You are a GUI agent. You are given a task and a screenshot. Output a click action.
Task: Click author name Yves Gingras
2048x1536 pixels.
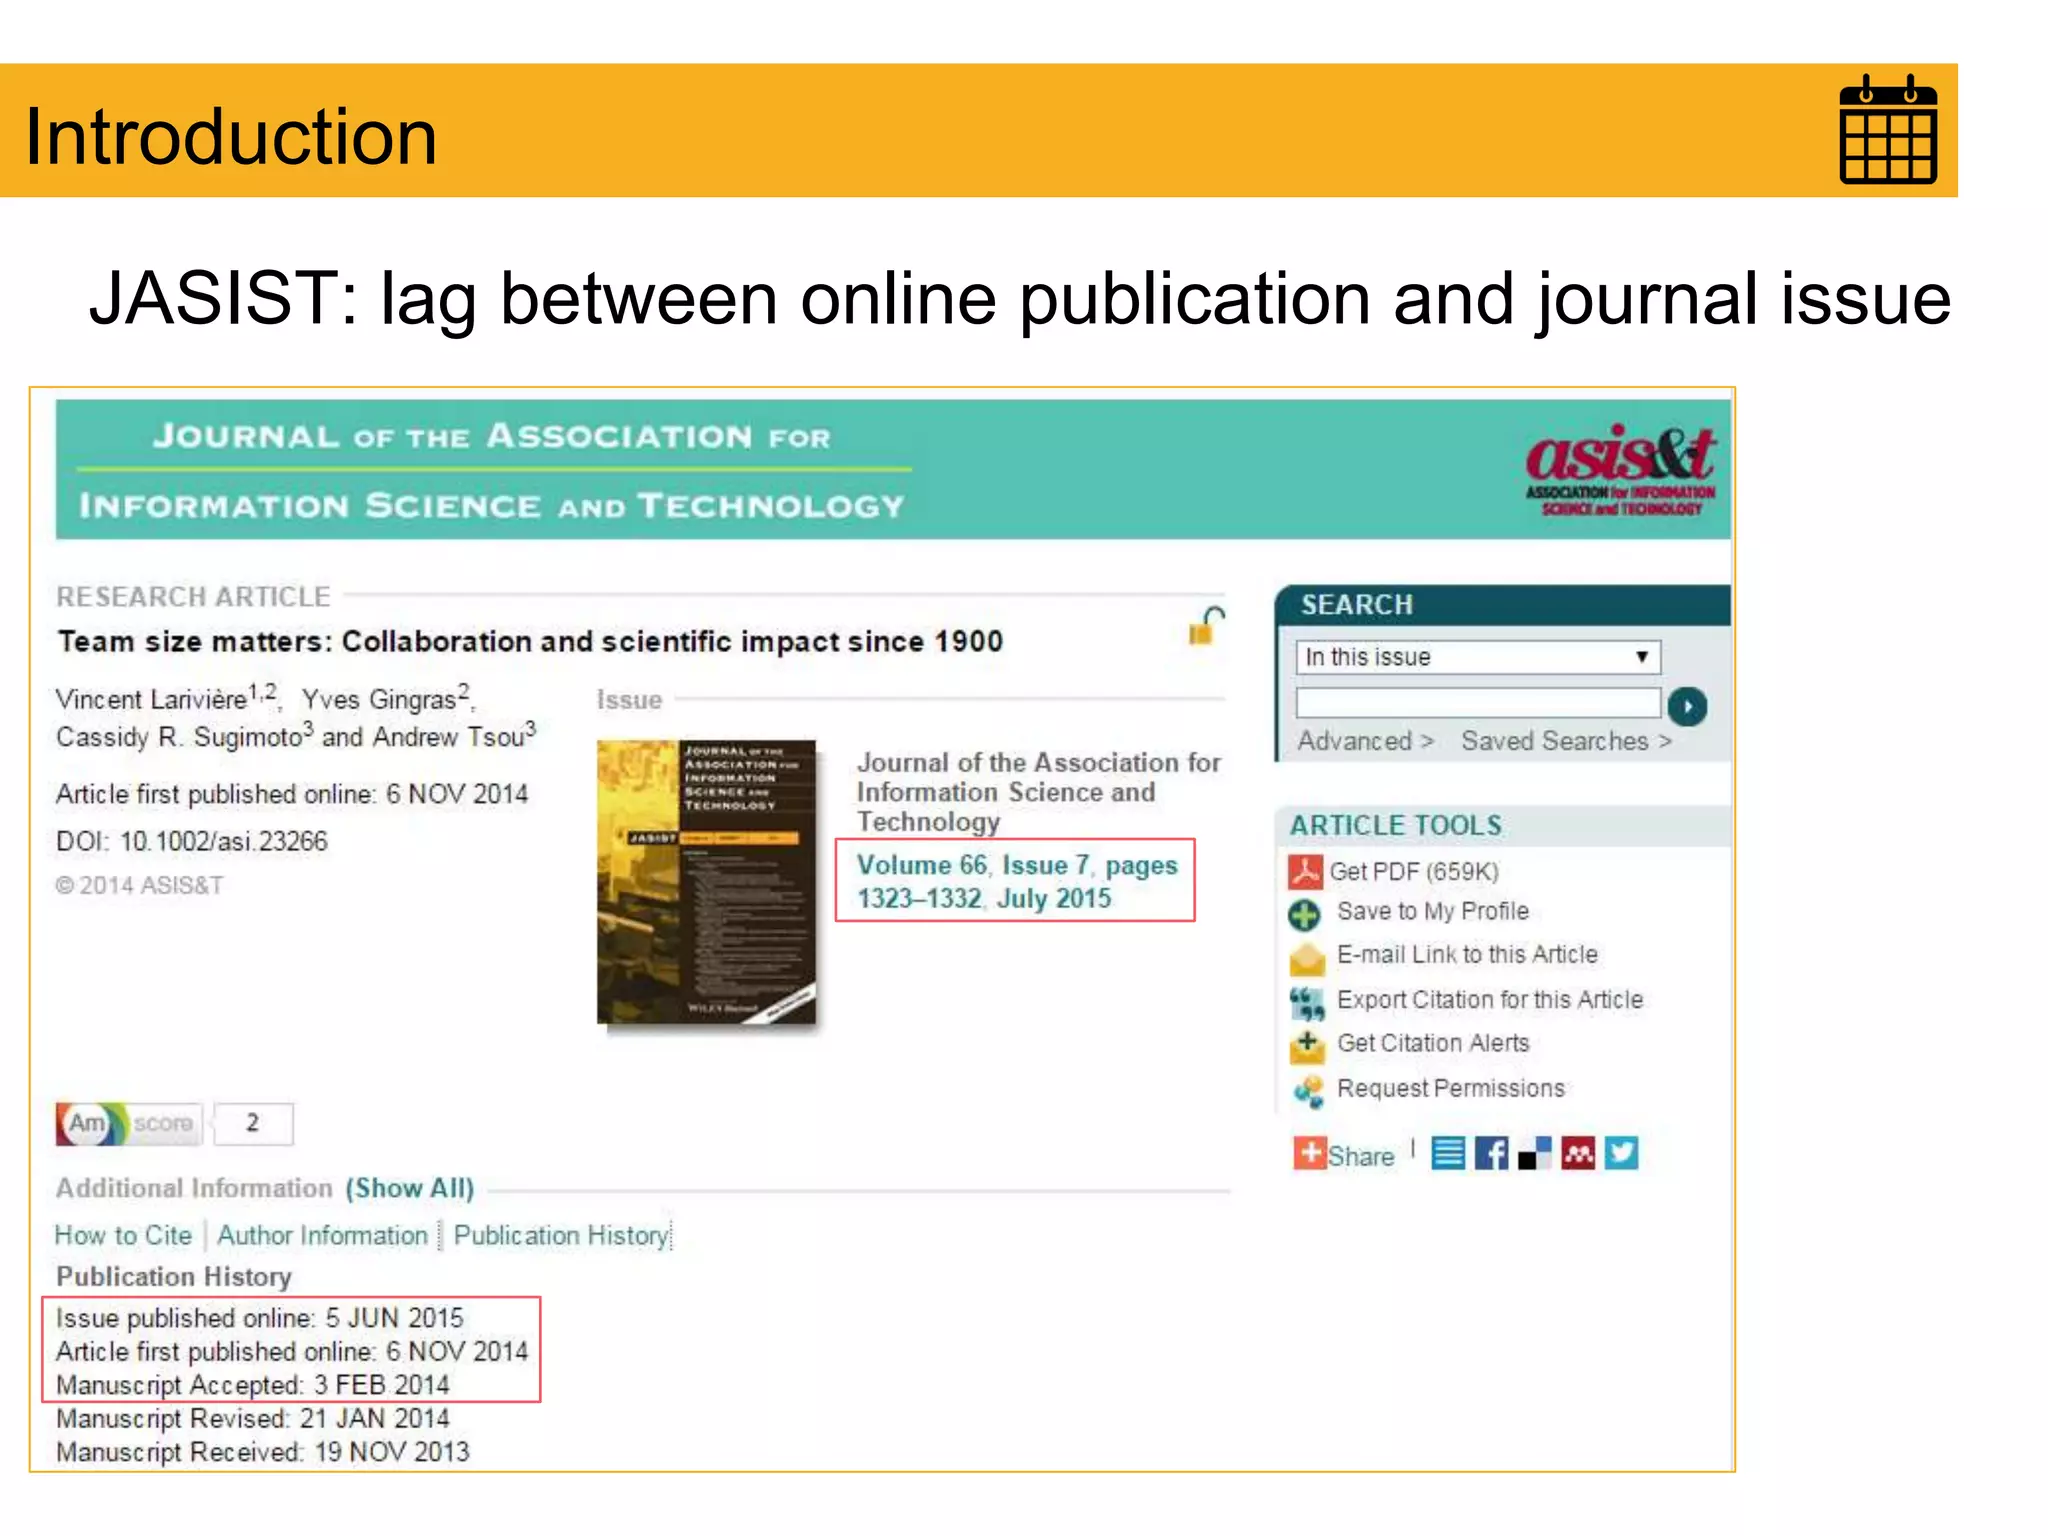click(379, 699)
